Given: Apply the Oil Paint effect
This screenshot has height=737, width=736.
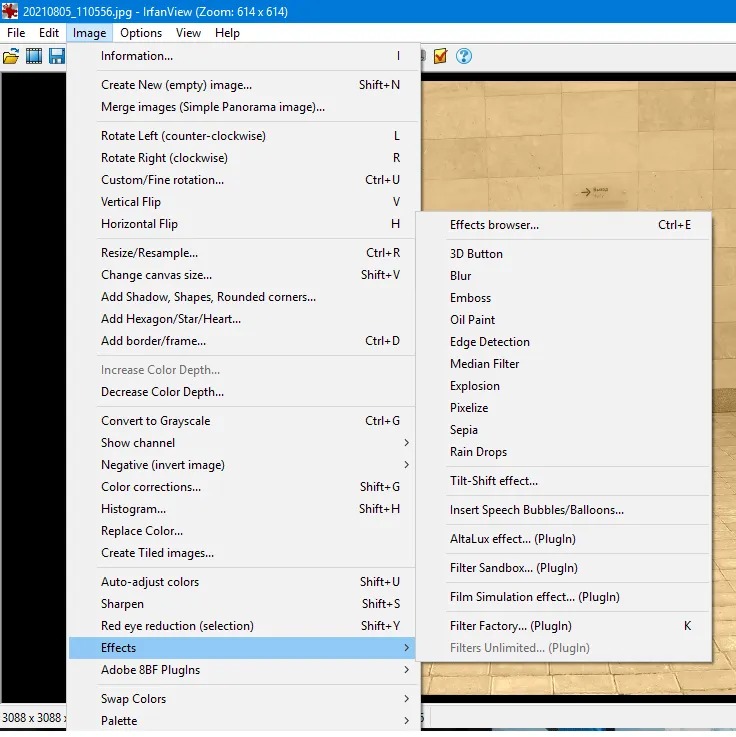Looking at the screenshot, I should [x=564, y=320].
